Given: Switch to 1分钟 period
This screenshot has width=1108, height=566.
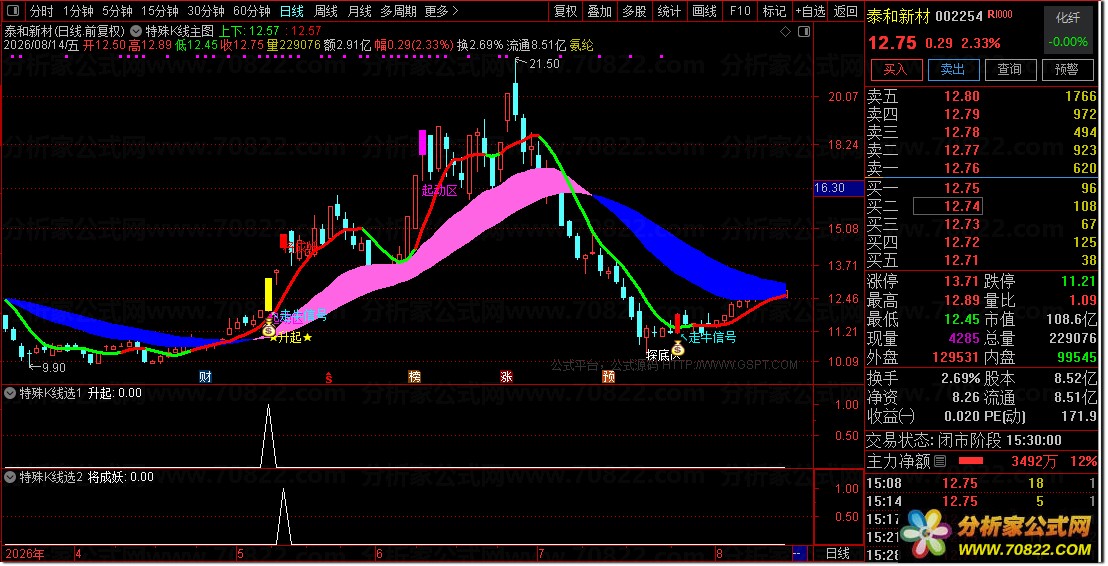Looking at the screenshot, I should click(x=78, y=11).
